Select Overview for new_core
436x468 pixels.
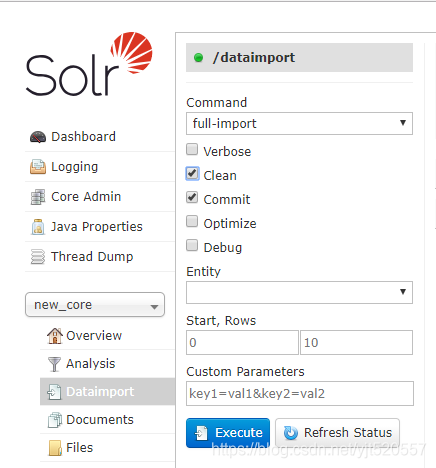click(107, 336)
